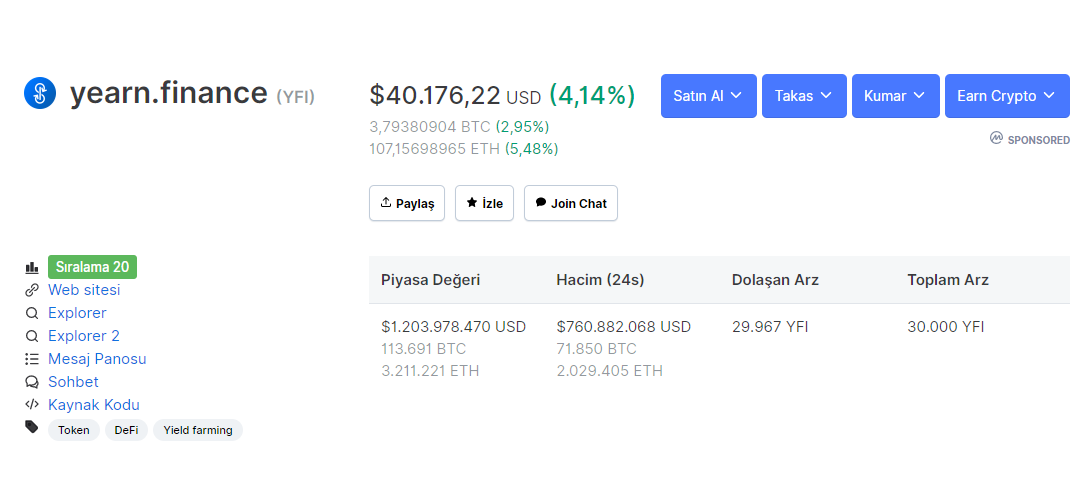This screenshot has width=1083, height=492.
Task: Click the $1.203.978.470 USD market cap value
Action: click(x=454, y=327)
